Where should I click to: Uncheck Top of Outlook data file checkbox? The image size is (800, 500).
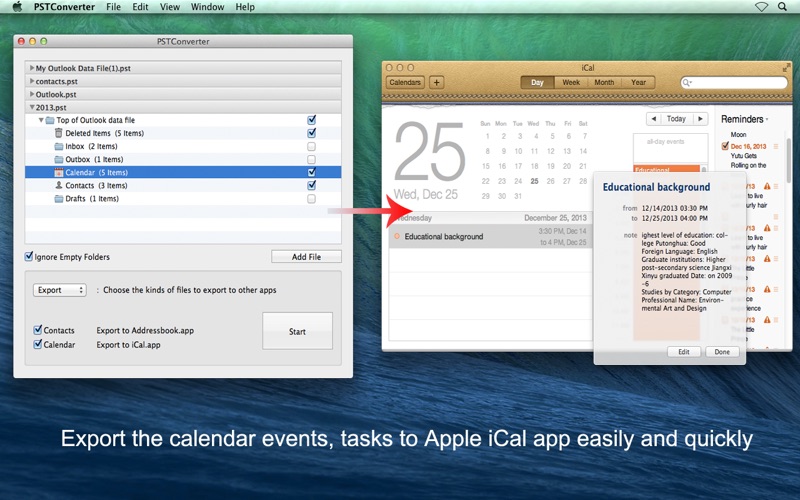click(311, 120)
